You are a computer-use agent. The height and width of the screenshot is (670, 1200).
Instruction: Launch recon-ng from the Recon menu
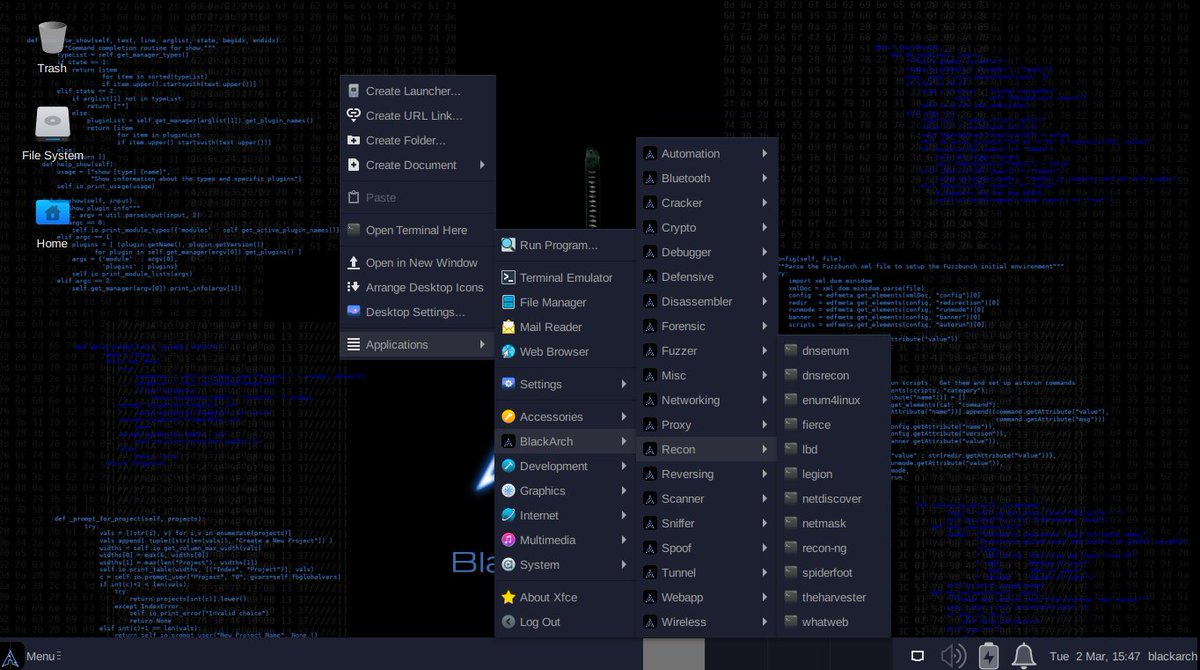pyautogui.click(x=829, y=547)
